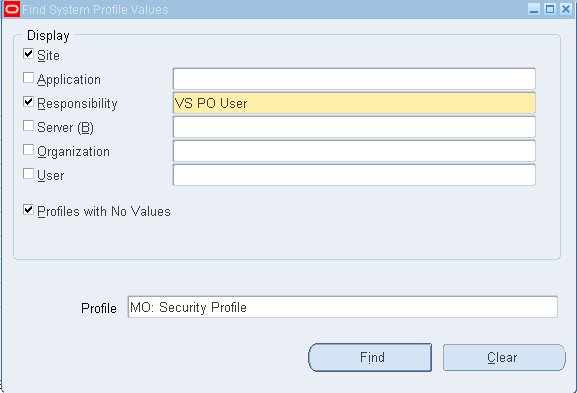Minimize the Find System Profile Values window
577x393 pixels.
tap(534, 9)
